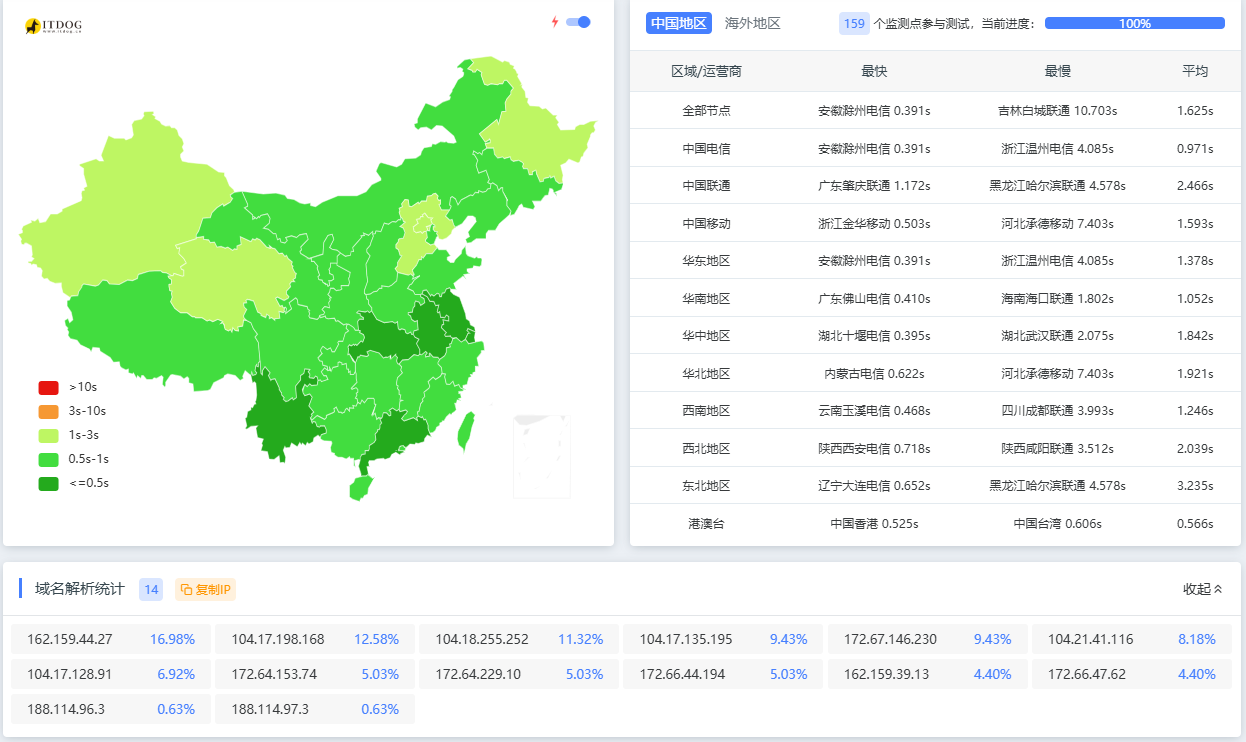Click IP address 162.159.44.27
1246x742 pixels.
70,639
